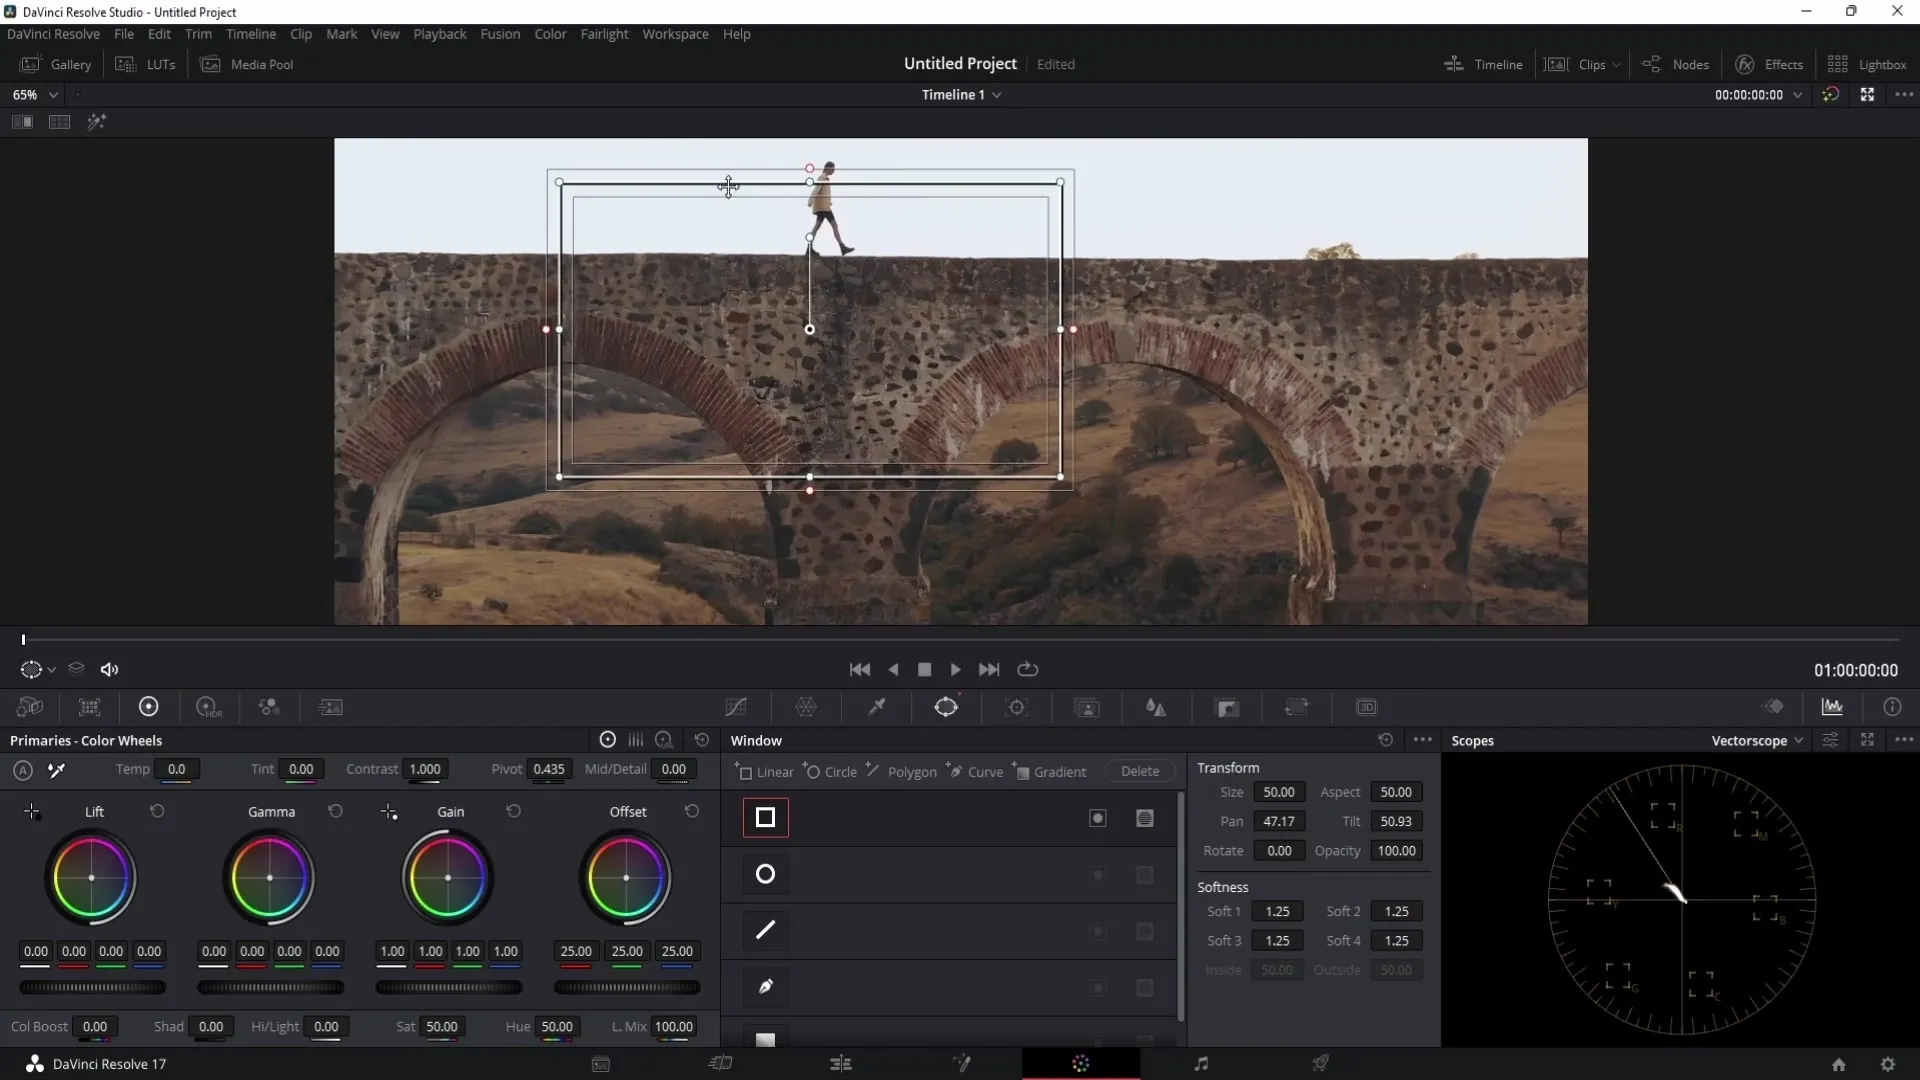Toggle the Soft 1 value field
Viewport: 1920px width, 1080px height.
pos(1276,910)
